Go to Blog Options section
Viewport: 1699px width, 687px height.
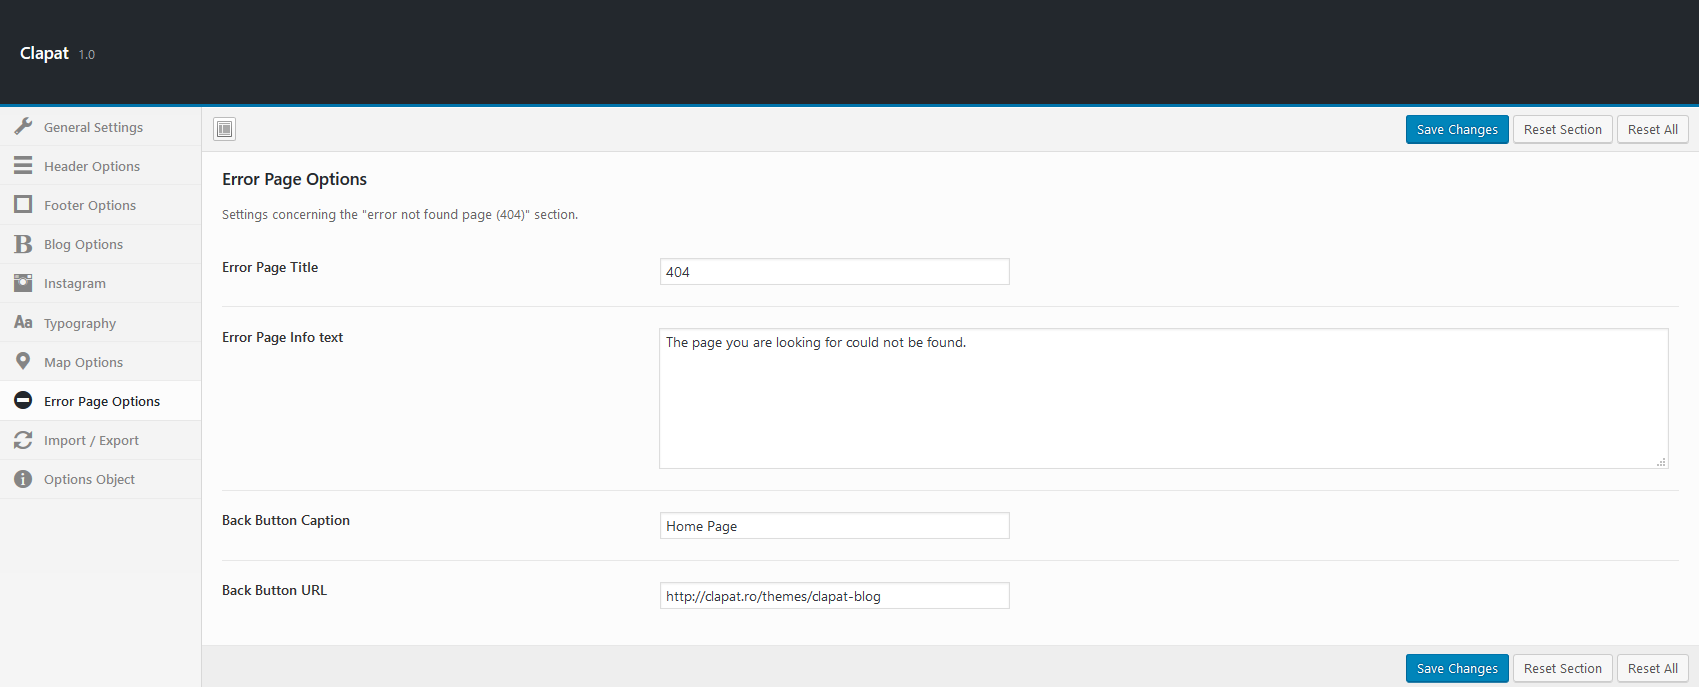click(100, 244)
